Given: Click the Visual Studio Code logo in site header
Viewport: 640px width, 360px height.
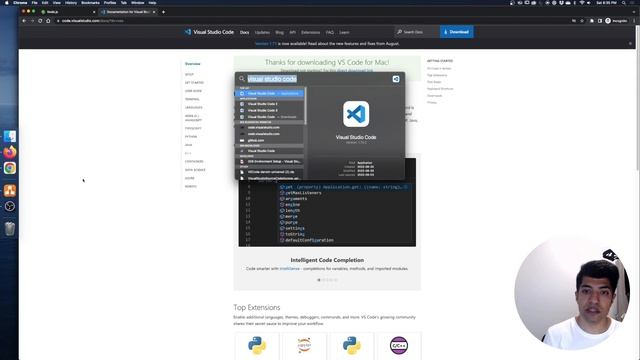Looking at the screenshot, I should tap(209, 32).
